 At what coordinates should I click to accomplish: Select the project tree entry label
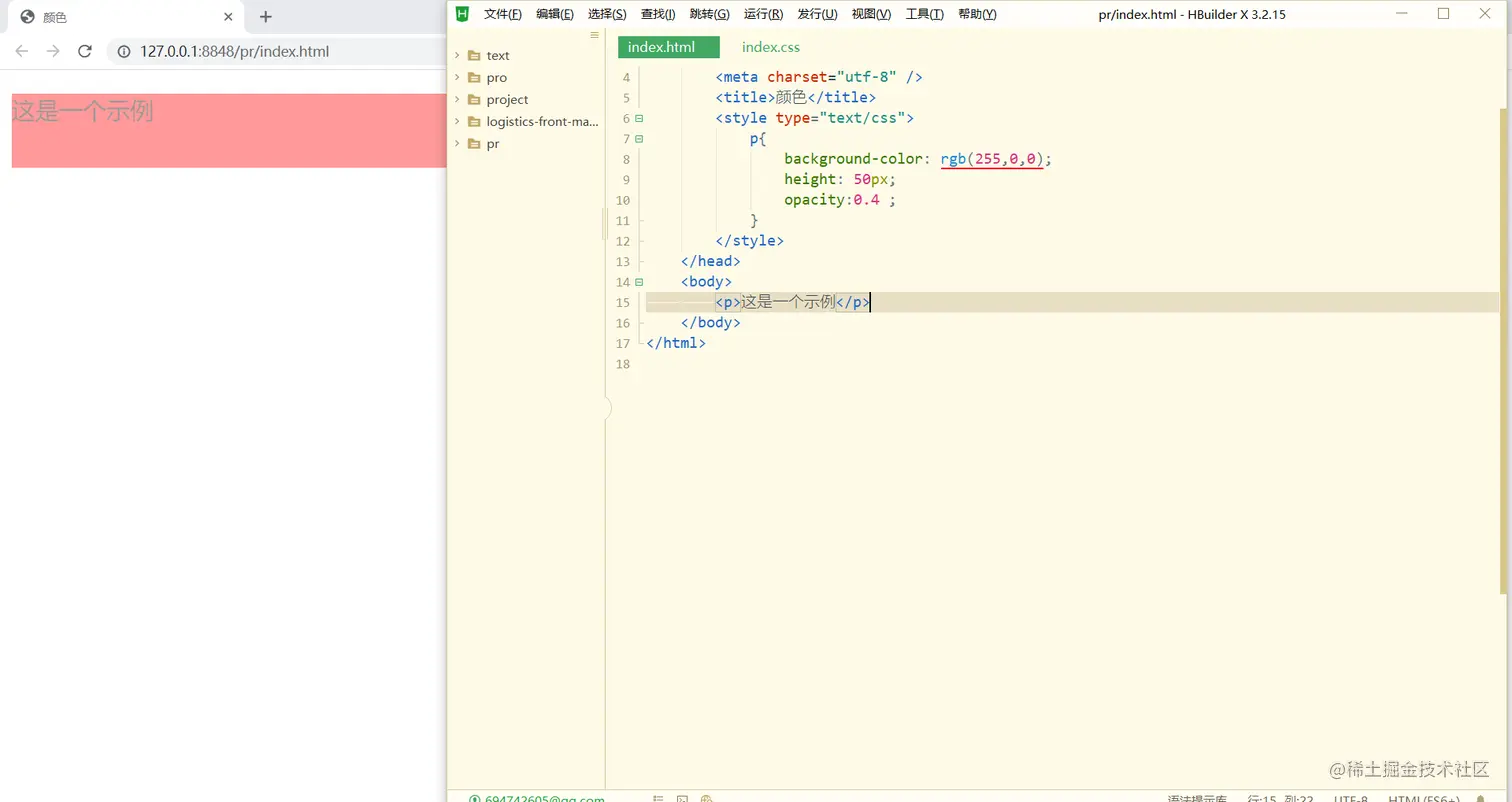coord(507,99)
